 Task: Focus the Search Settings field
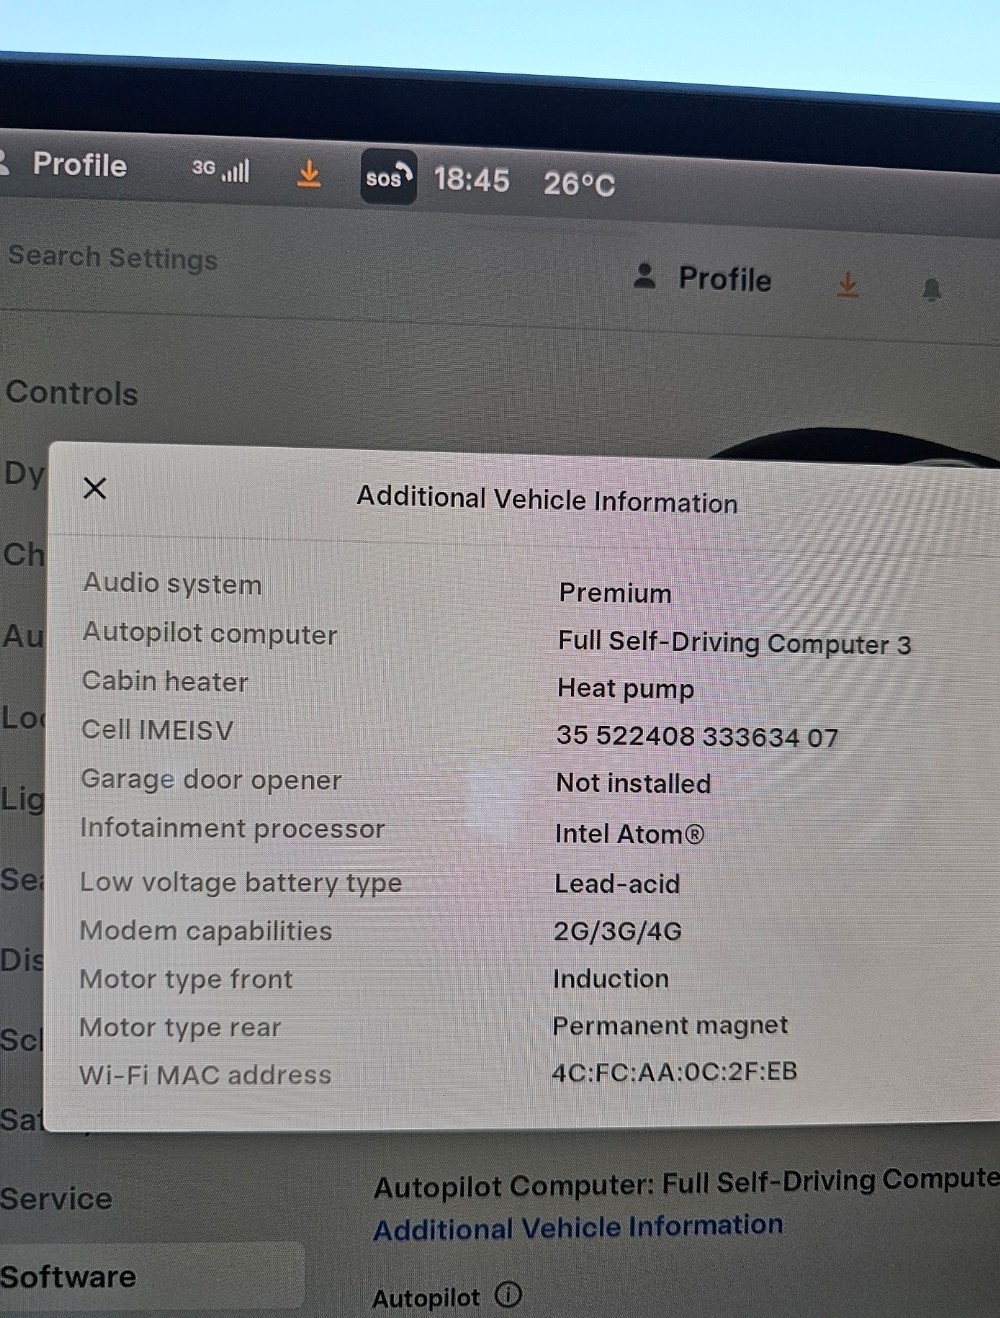[x=113, y=258]
